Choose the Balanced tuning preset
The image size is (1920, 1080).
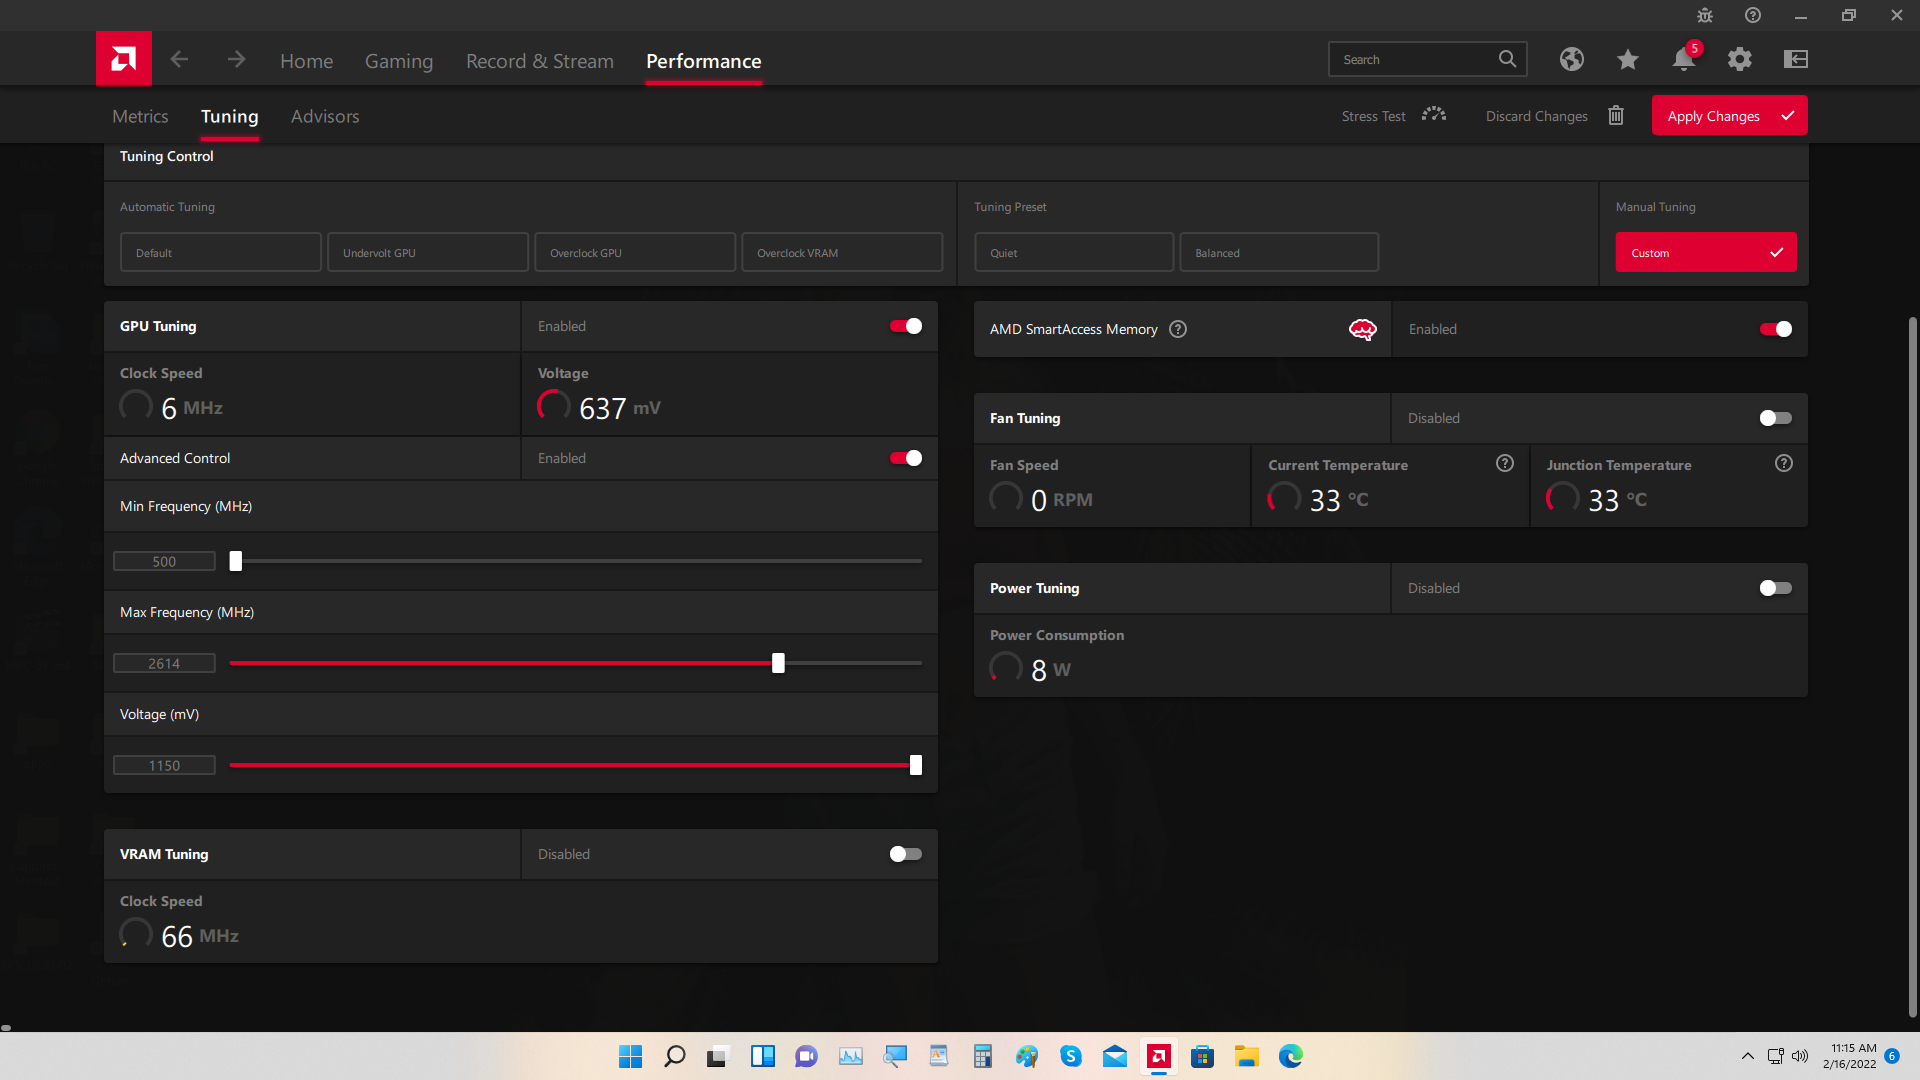pyautogui.click(x=1279, y=253)
